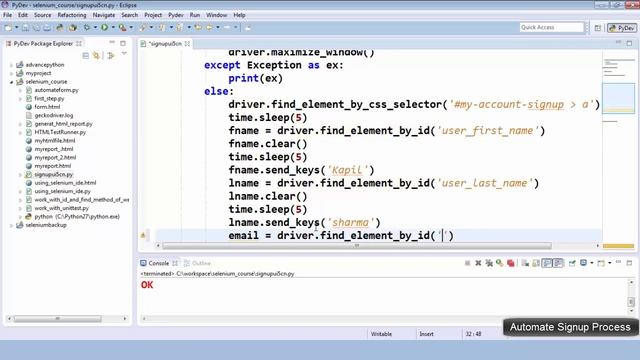Open the Source menu
The image size is (640, 360).
click(42, 15)
